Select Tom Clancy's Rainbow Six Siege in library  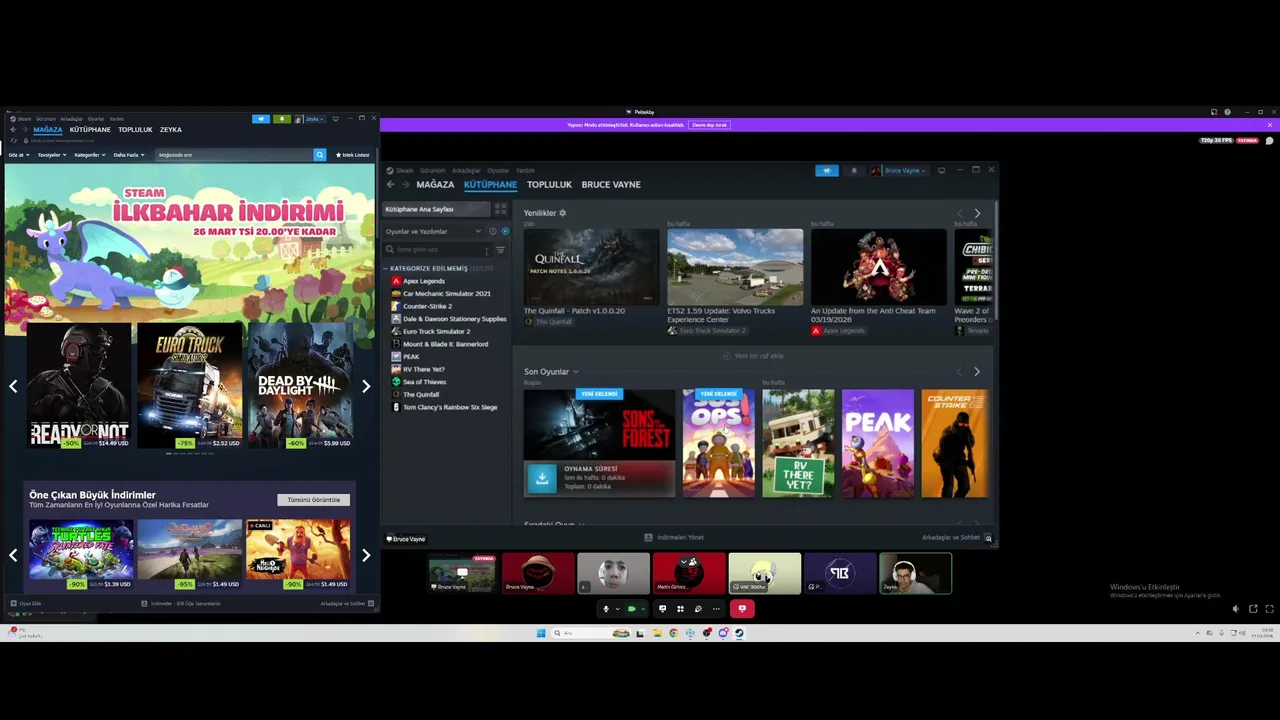pyautogui.click(x=450, y=407)
